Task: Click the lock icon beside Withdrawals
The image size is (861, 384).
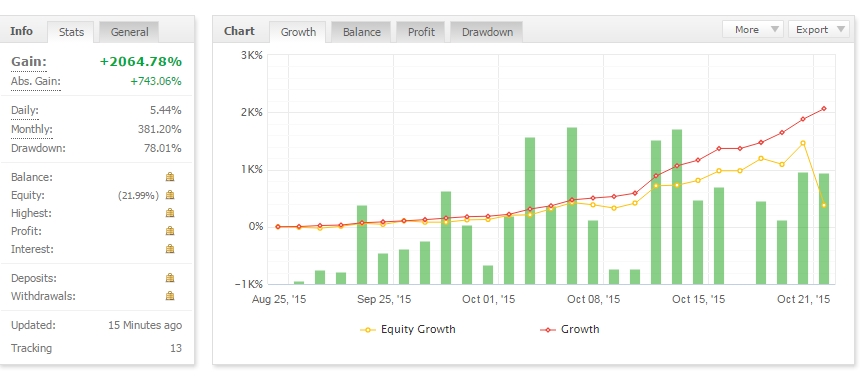Action: [x=170, y=296]
